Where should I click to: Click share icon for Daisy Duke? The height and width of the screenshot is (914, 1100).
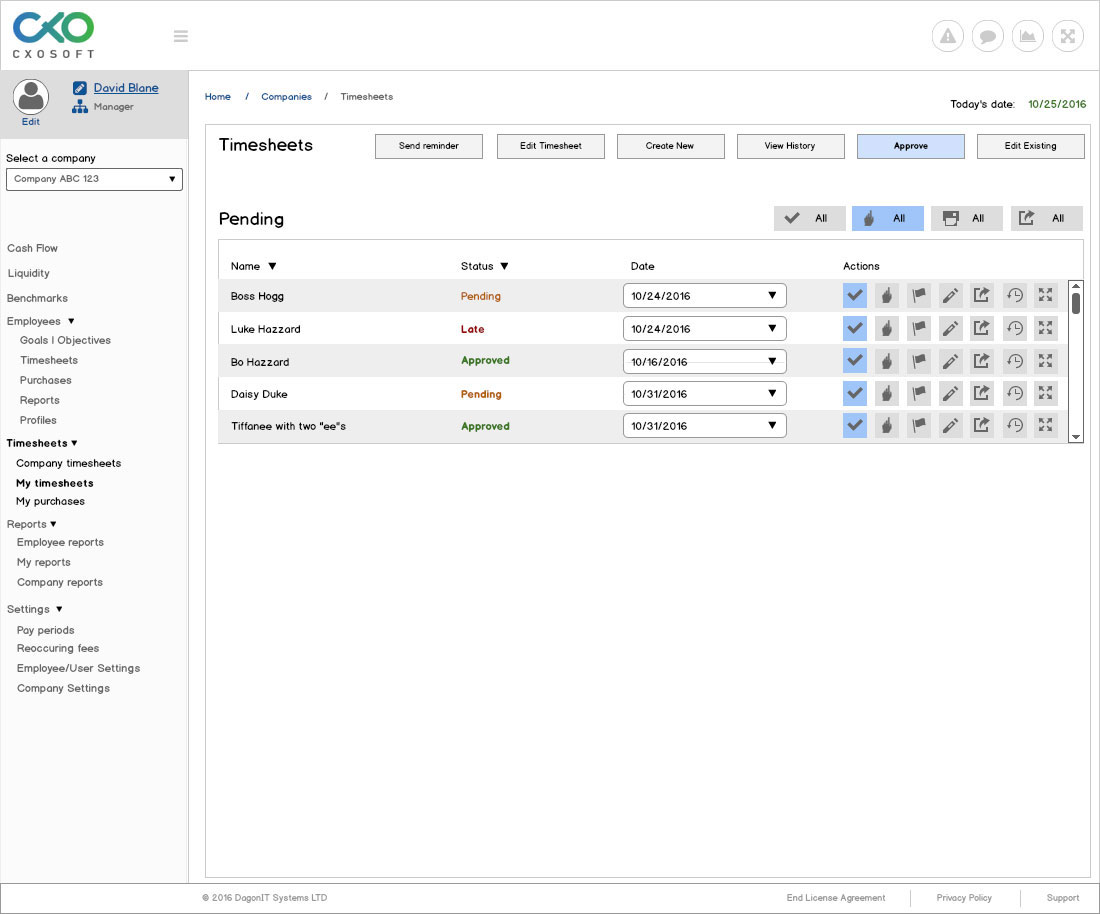click(x=982, y=394)
